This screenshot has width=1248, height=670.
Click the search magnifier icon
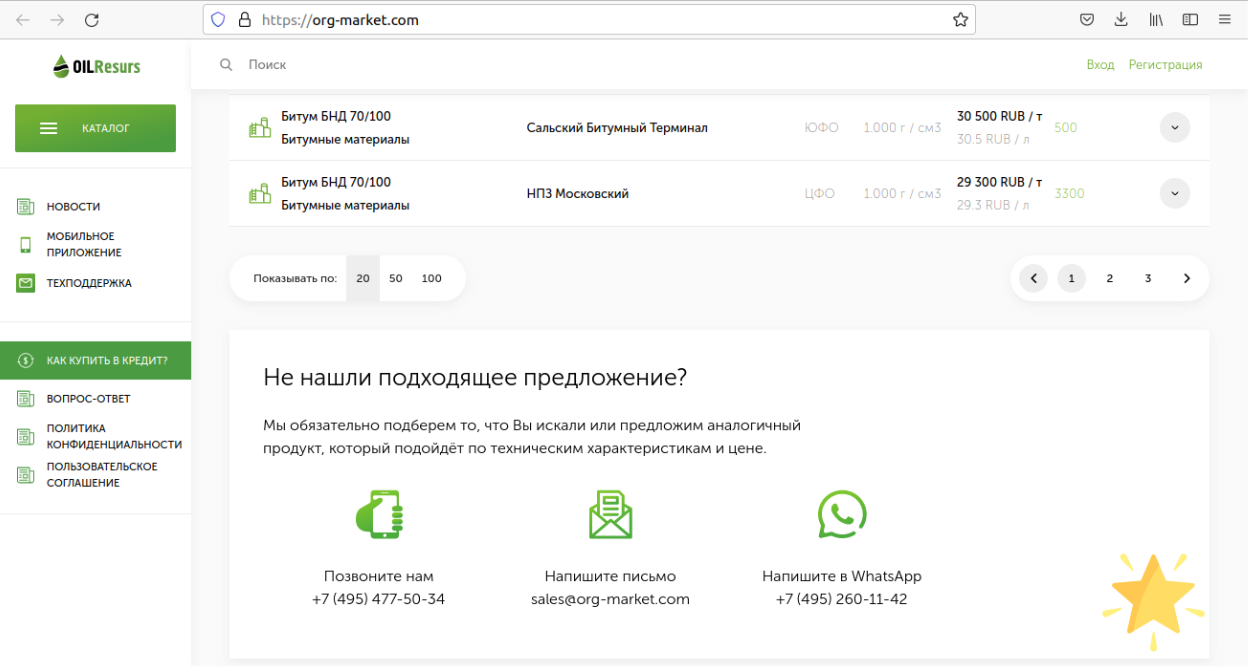coord(226,65)
